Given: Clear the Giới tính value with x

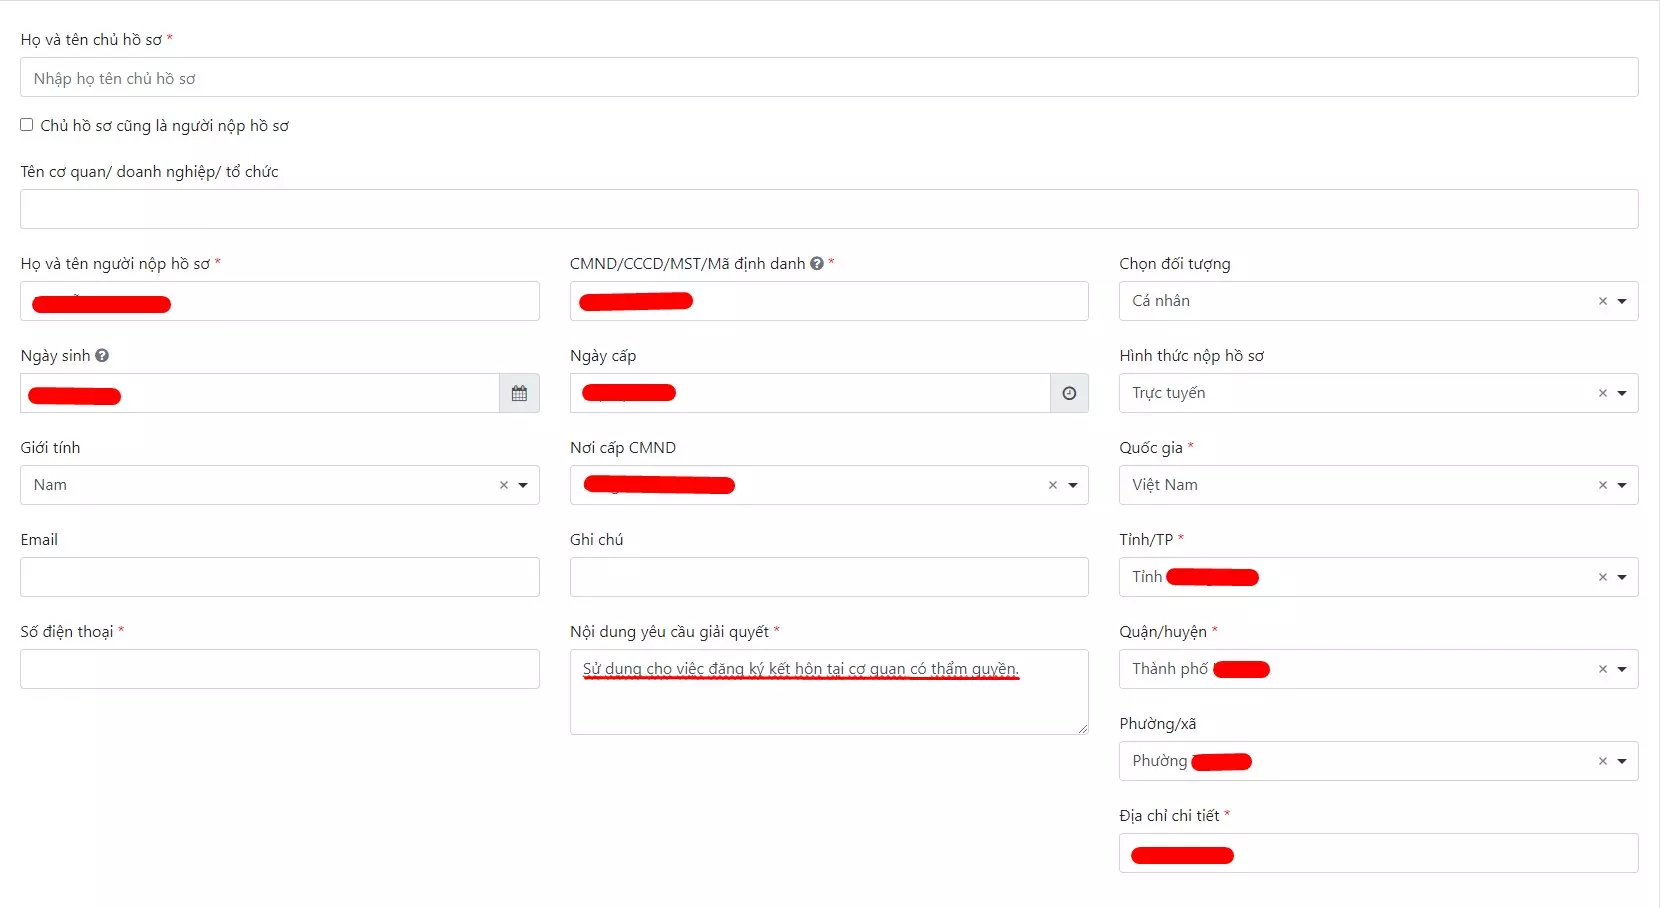Looking at the screenshot, I should pos(504,485).
